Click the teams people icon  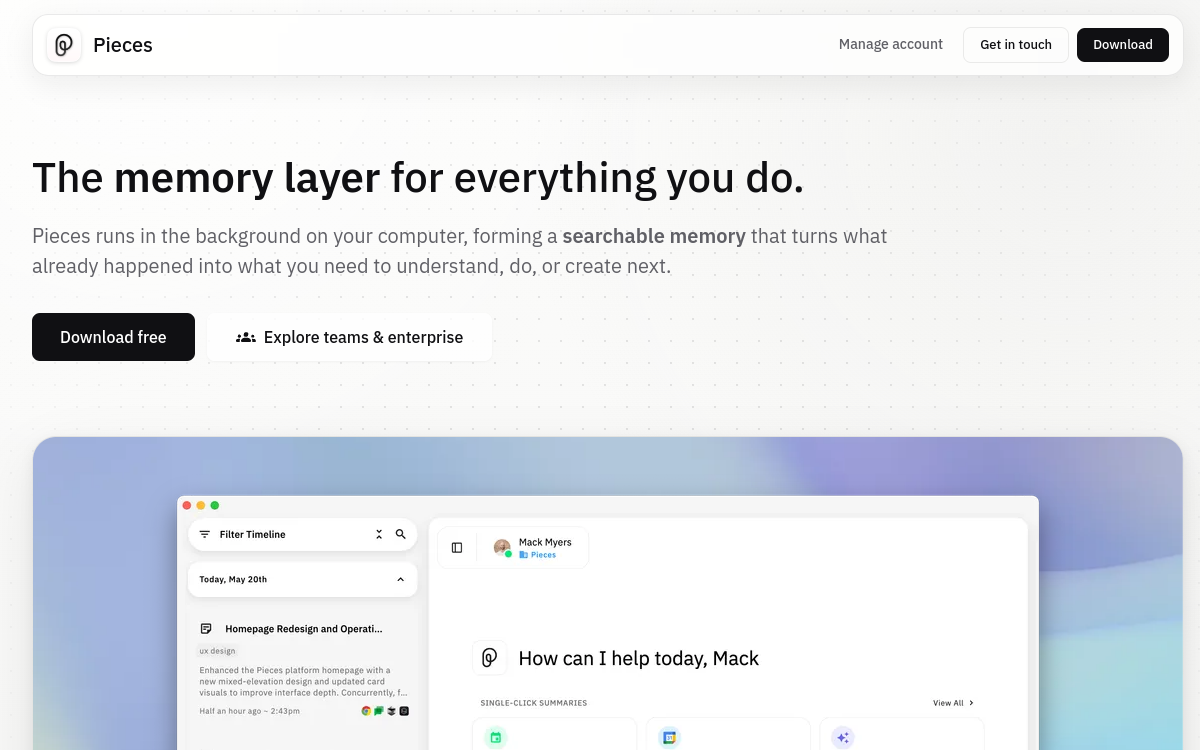[x=246, y=337]
